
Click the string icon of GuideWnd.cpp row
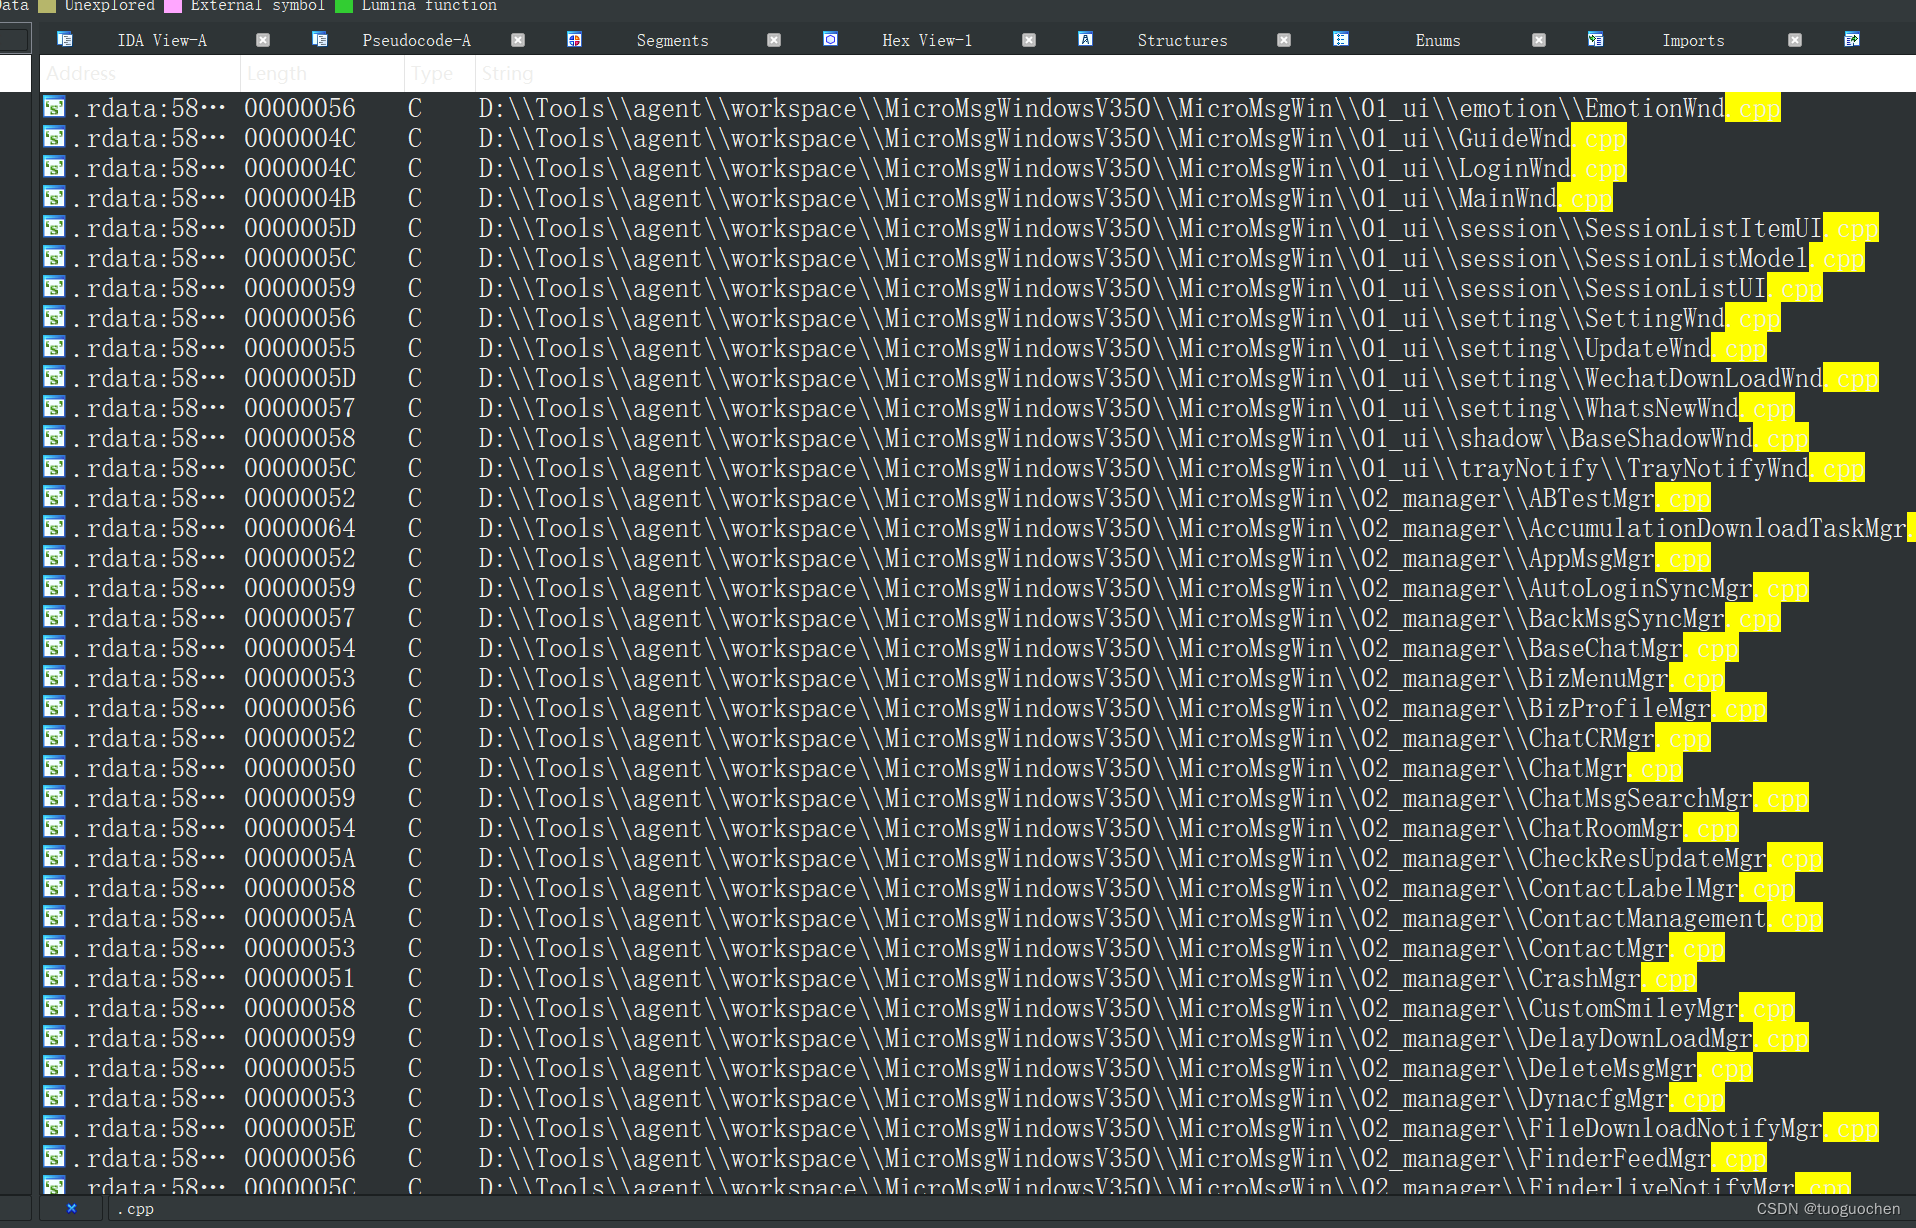click(x=54, y=138)
